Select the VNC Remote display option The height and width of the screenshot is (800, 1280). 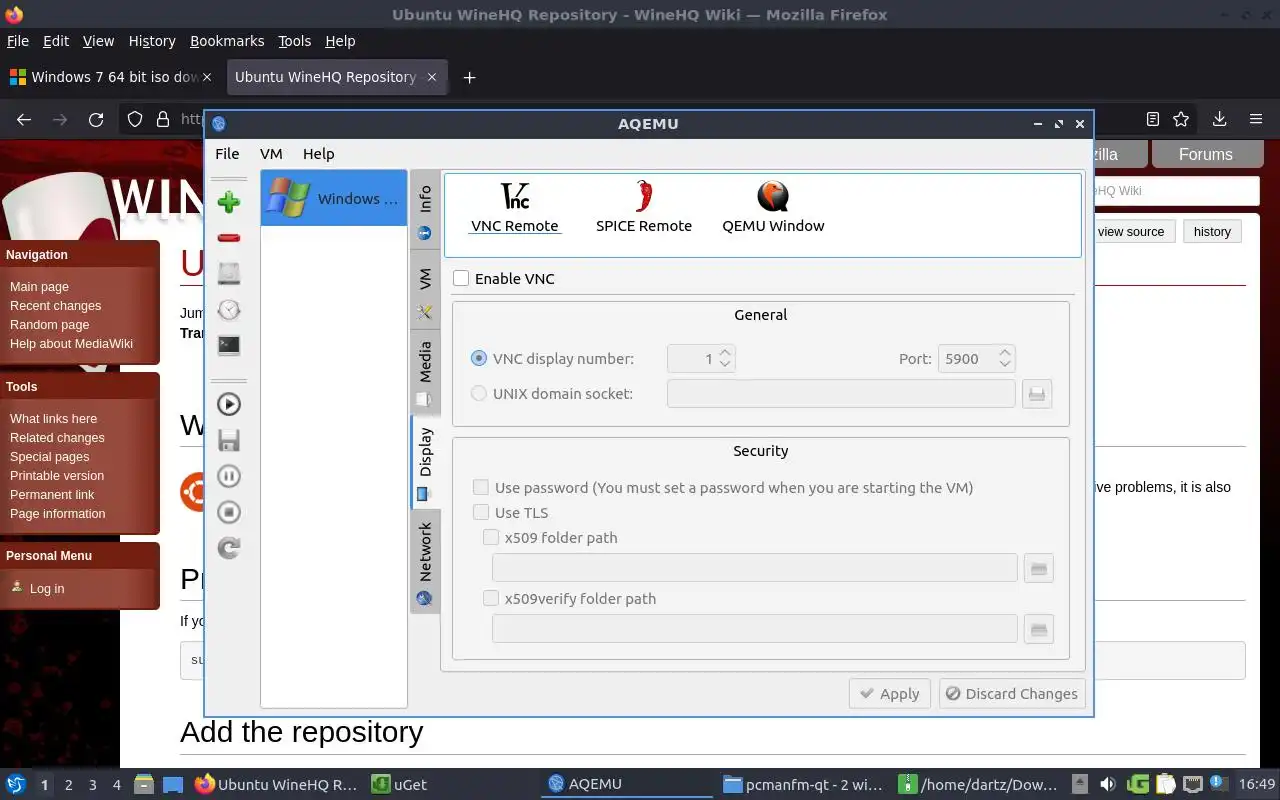(515, 207)
